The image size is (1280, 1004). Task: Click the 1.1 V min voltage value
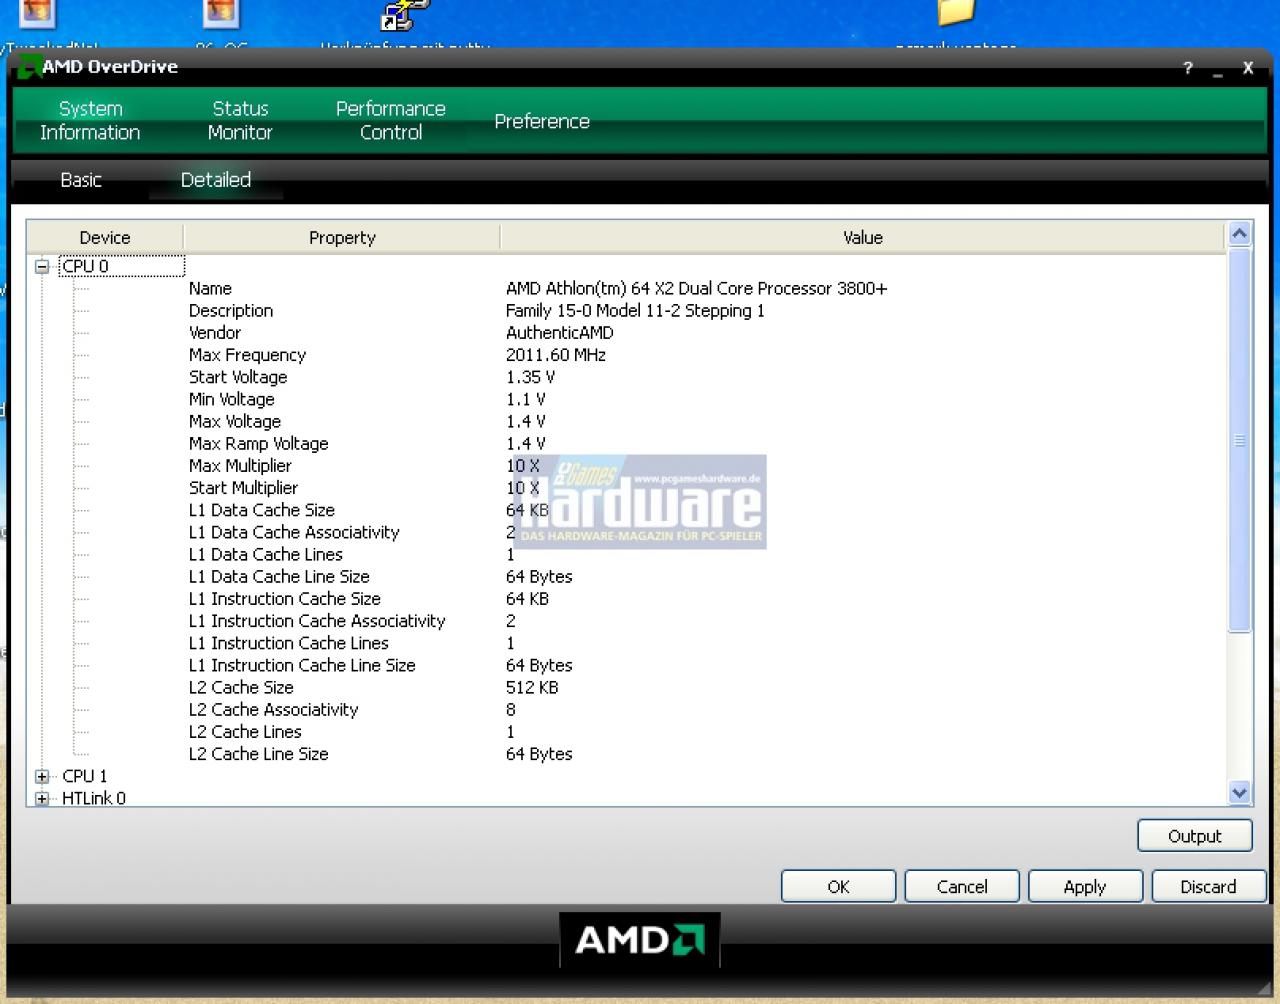[526, 399]
